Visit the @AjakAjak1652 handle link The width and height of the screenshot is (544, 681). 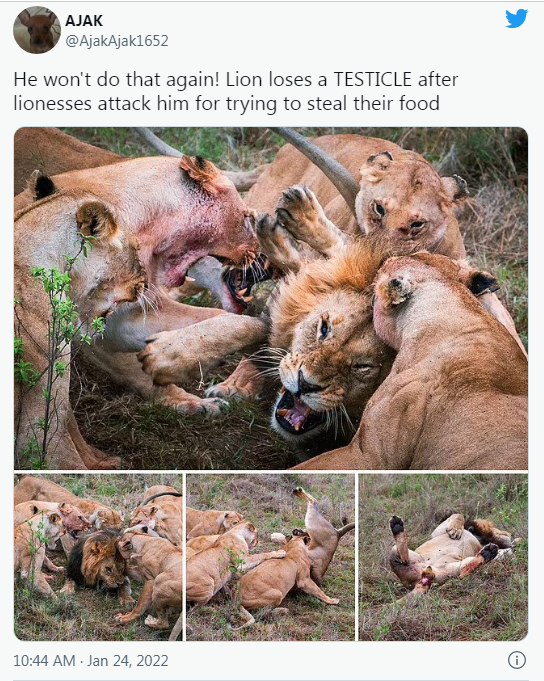117,41
